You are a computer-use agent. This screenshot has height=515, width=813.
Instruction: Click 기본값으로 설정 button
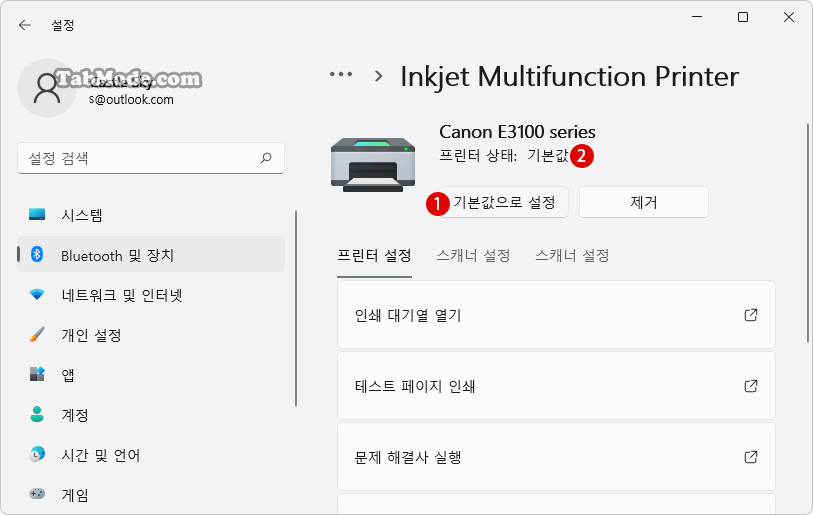(x=504, y=202)
